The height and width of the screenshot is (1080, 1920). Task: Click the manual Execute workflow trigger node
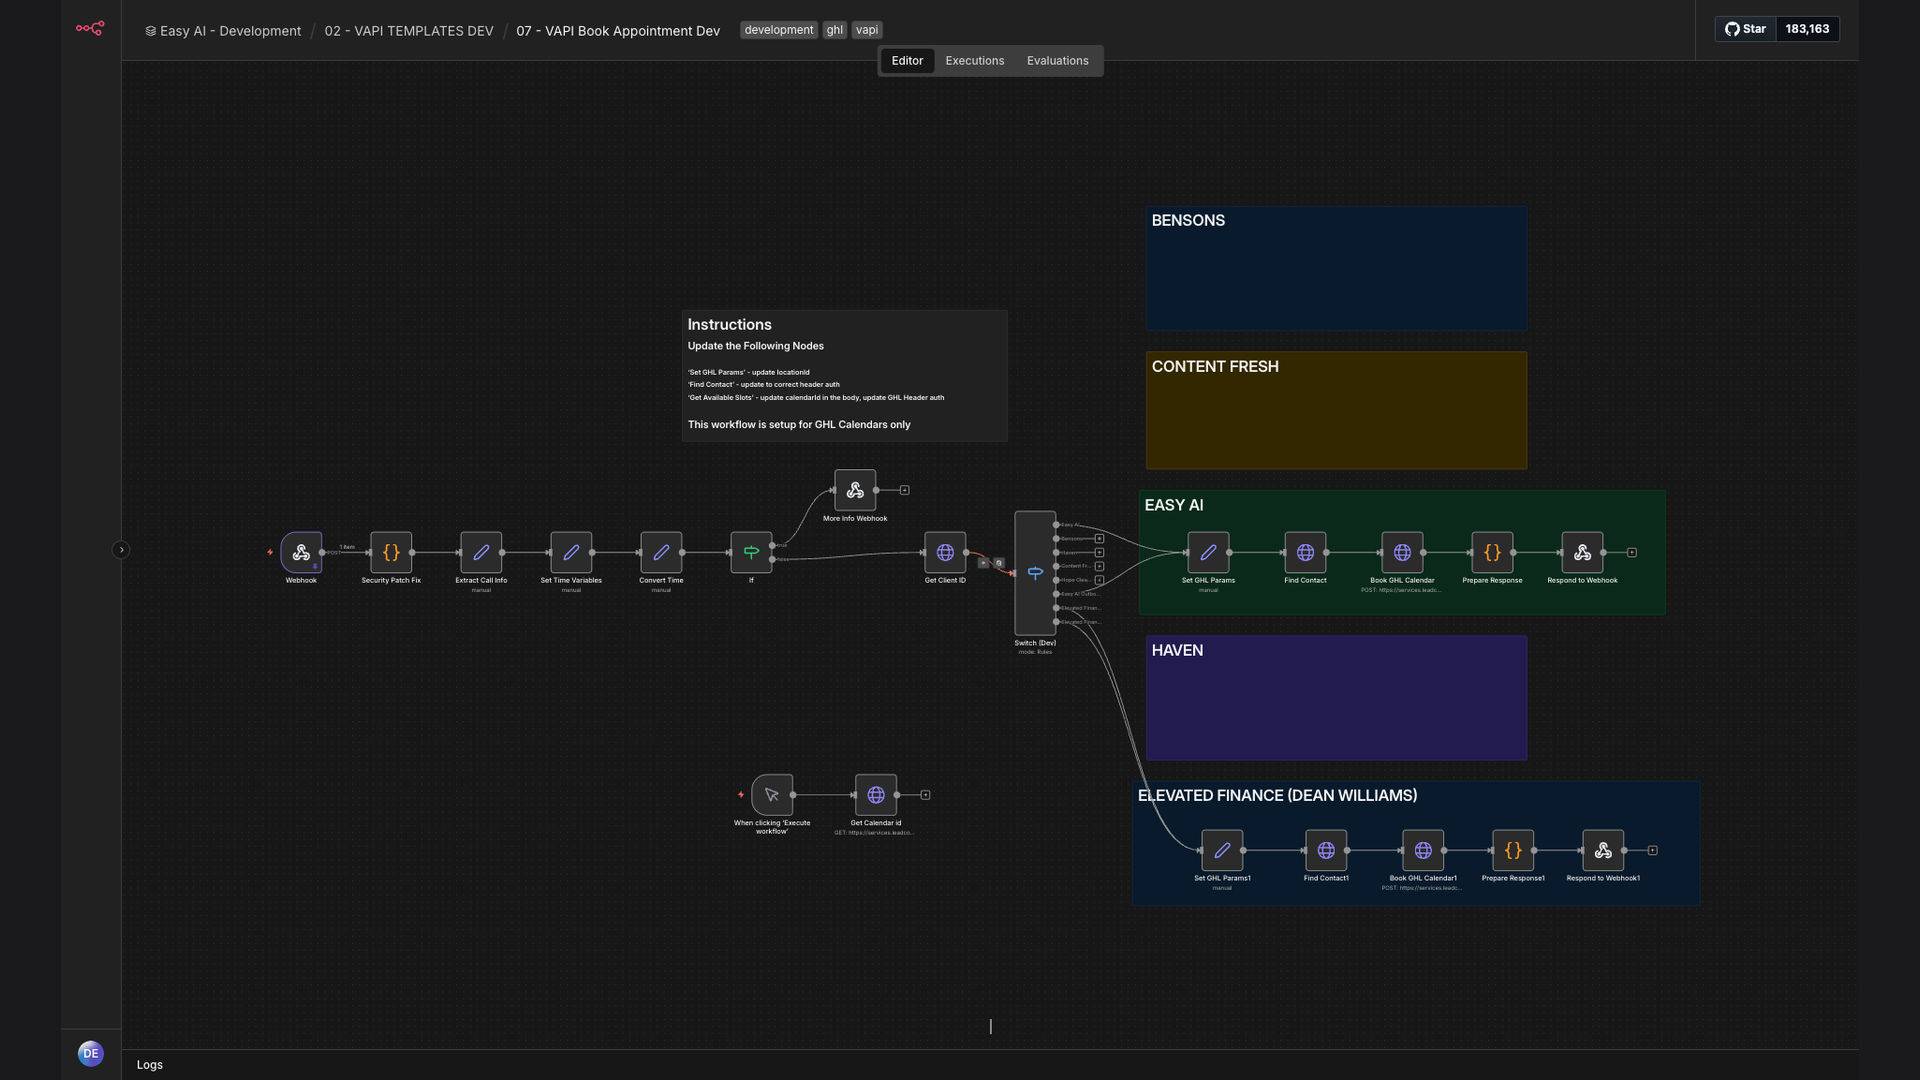772,795
